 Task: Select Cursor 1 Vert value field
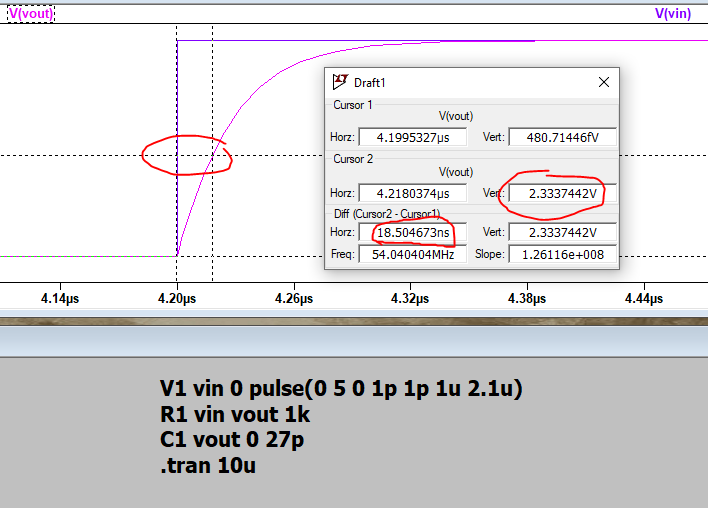[563, 137]
